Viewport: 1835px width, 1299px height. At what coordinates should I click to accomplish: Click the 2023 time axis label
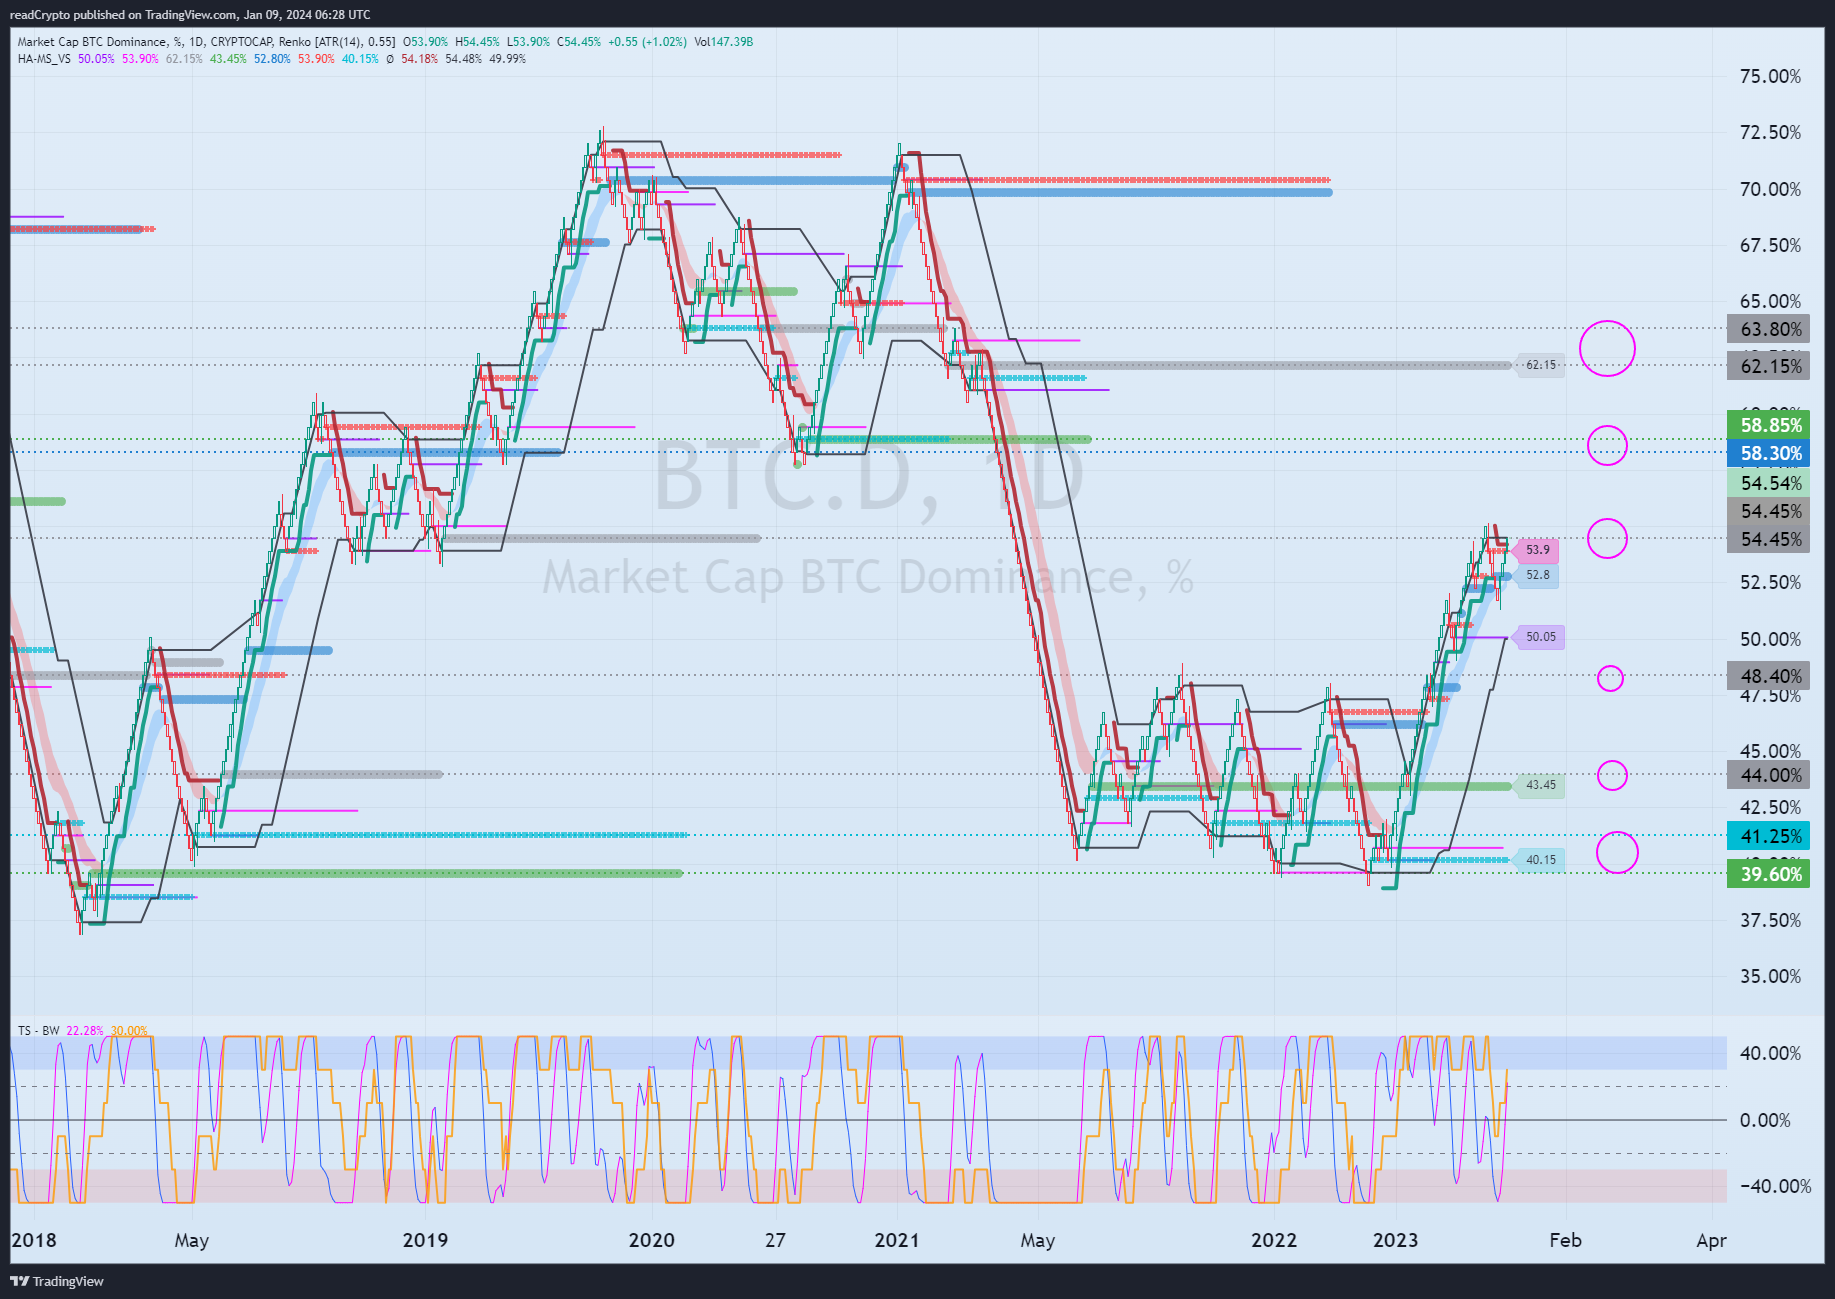[x=1395, y=1241]
